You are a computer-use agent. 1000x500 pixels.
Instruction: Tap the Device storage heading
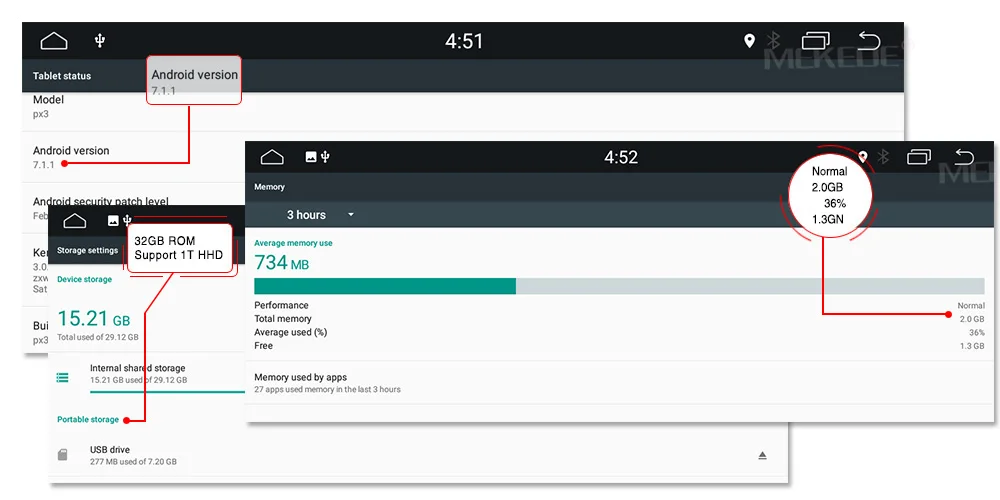pyautogui.click(x=84, y=279)
